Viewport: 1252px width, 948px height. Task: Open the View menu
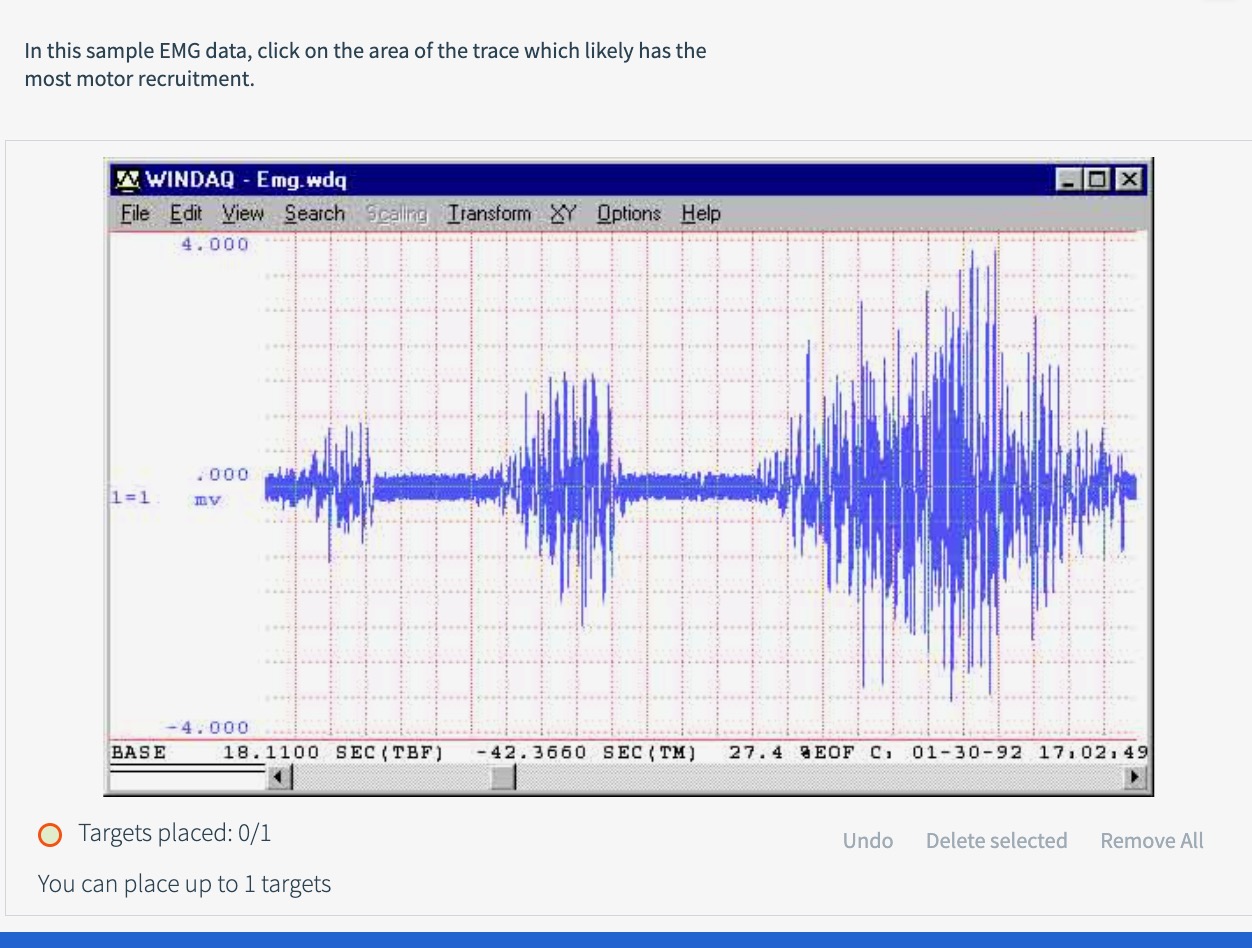tap(242, 213)
